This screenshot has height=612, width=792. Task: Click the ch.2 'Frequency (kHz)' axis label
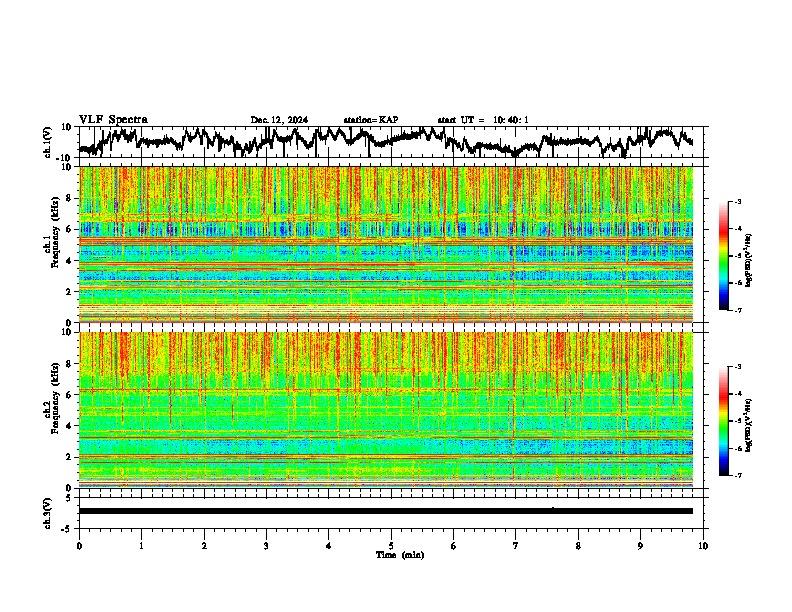55,398
